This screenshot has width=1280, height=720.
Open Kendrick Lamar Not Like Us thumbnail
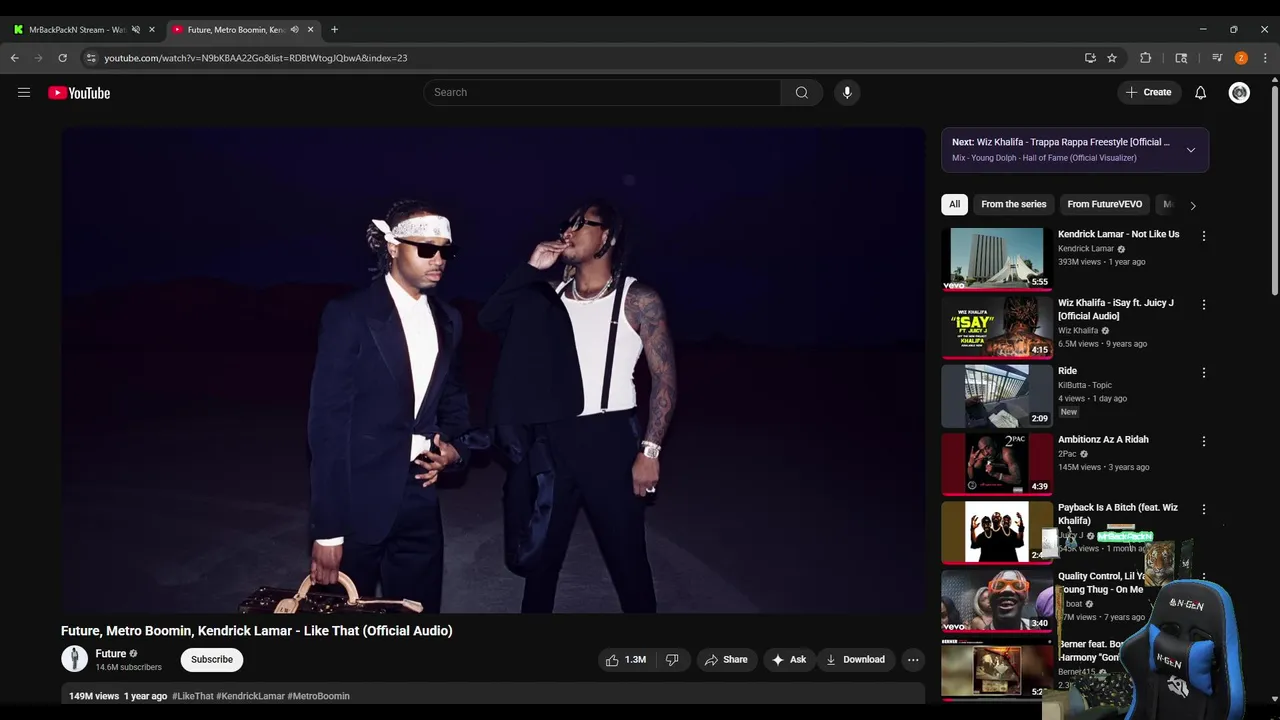click(997, 259)
